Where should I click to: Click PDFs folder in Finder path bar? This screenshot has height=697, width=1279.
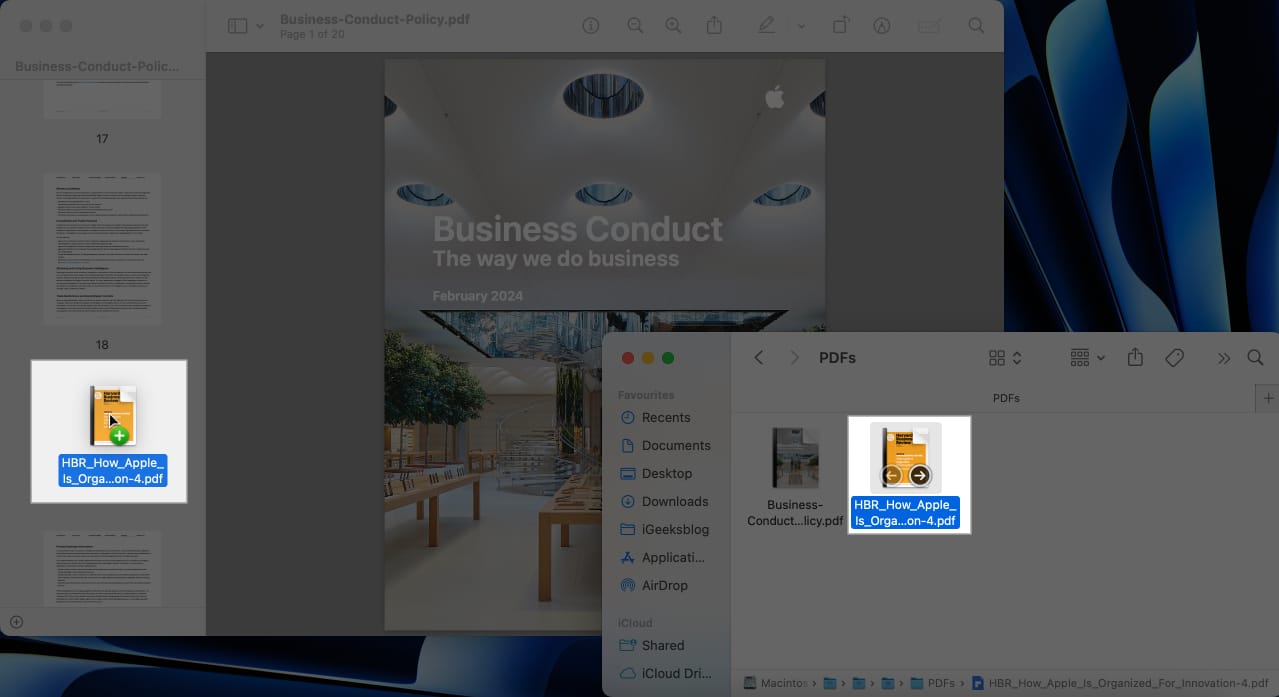point(931,683)
